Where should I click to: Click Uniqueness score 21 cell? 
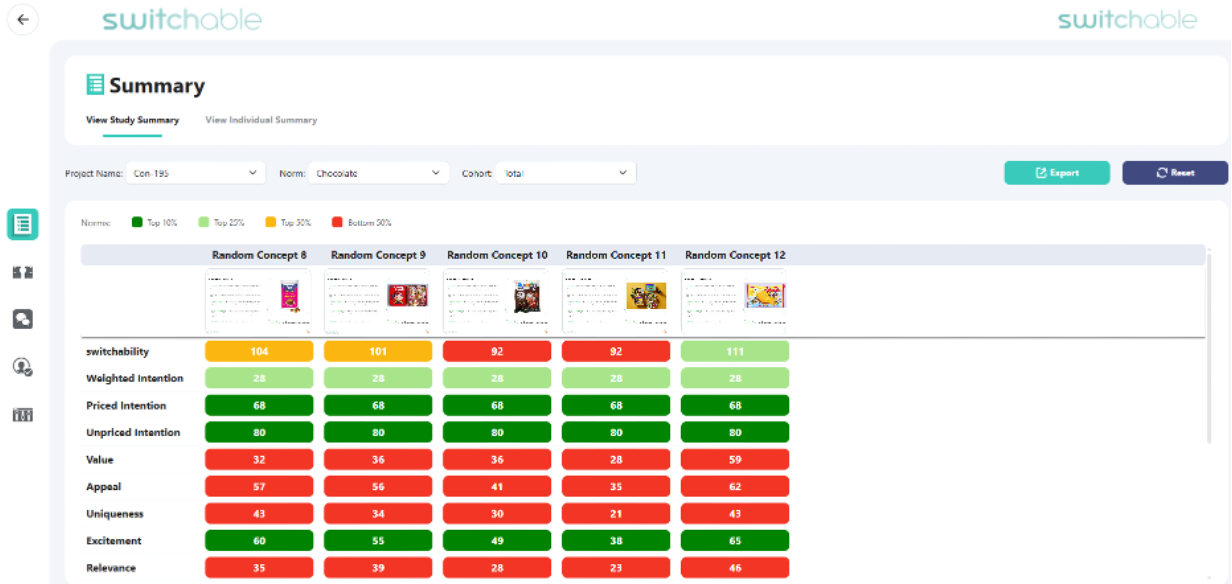tap(616, 514)
